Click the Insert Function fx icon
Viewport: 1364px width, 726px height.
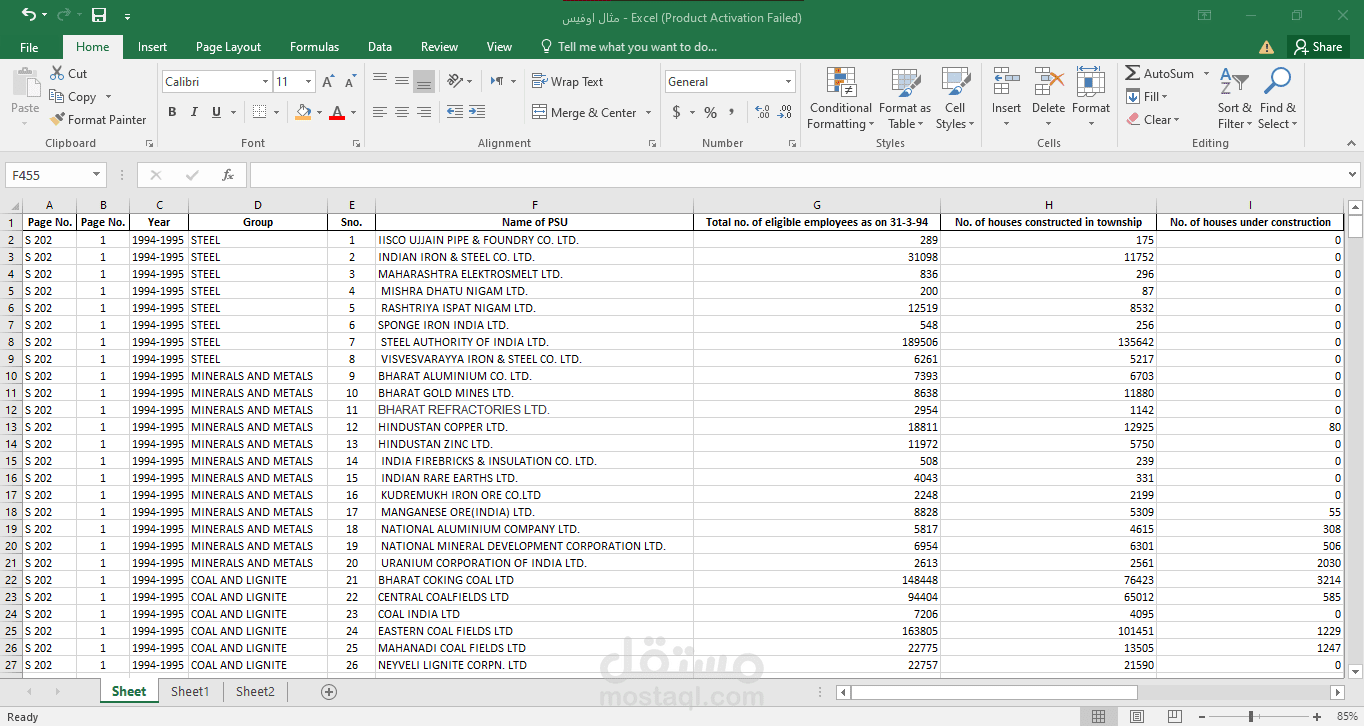228,175
